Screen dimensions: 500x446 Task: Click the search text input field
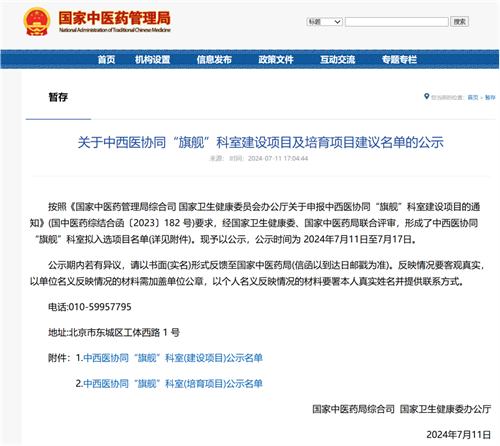pyautogui.click(x=397, y=22)
